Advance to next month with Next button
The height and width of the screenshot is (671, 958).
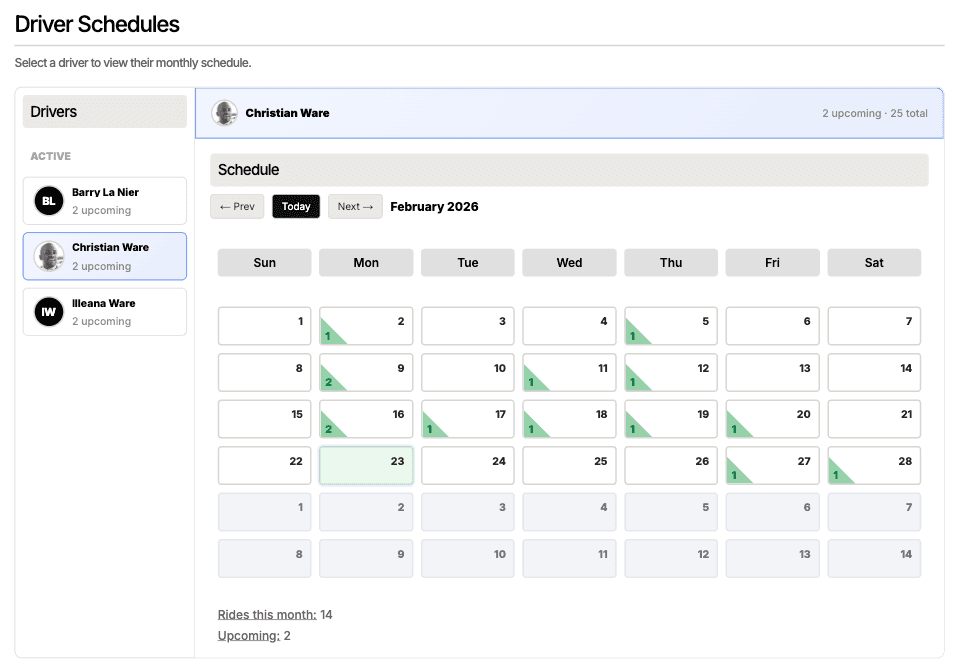[355, 207]
